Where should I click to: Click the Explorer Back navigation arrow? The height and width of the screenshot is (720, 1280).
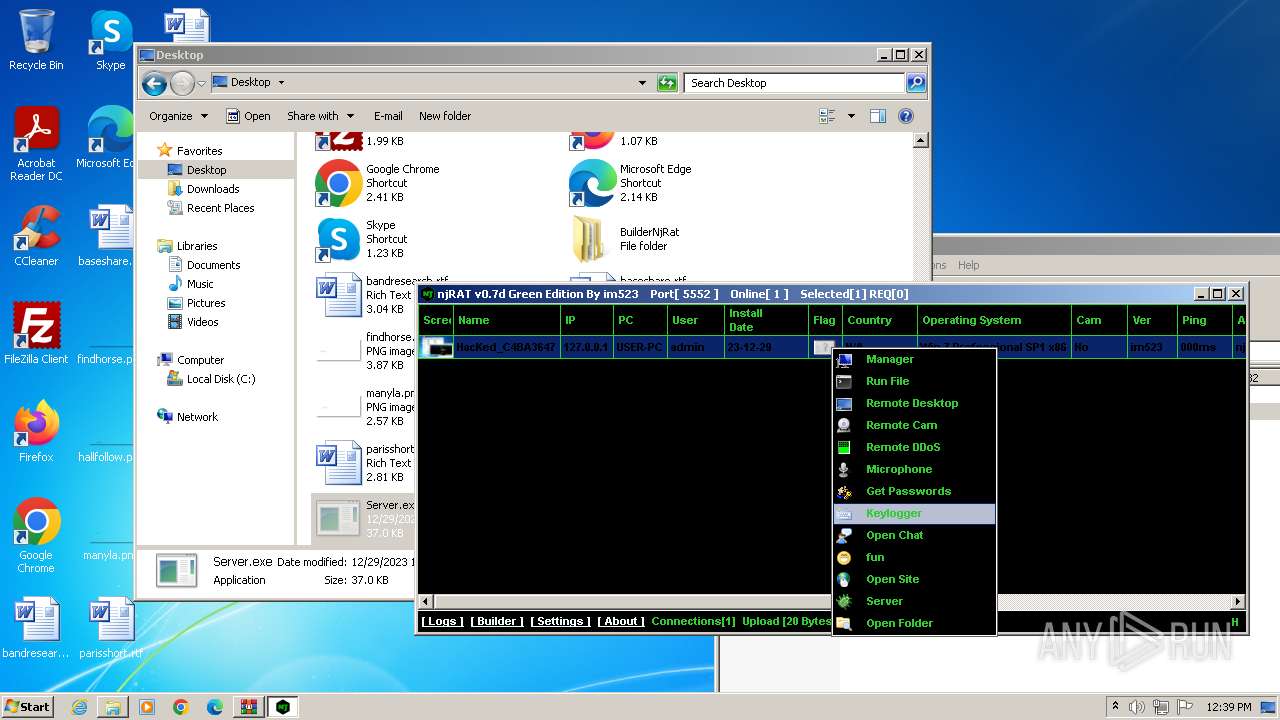point(154,83)
